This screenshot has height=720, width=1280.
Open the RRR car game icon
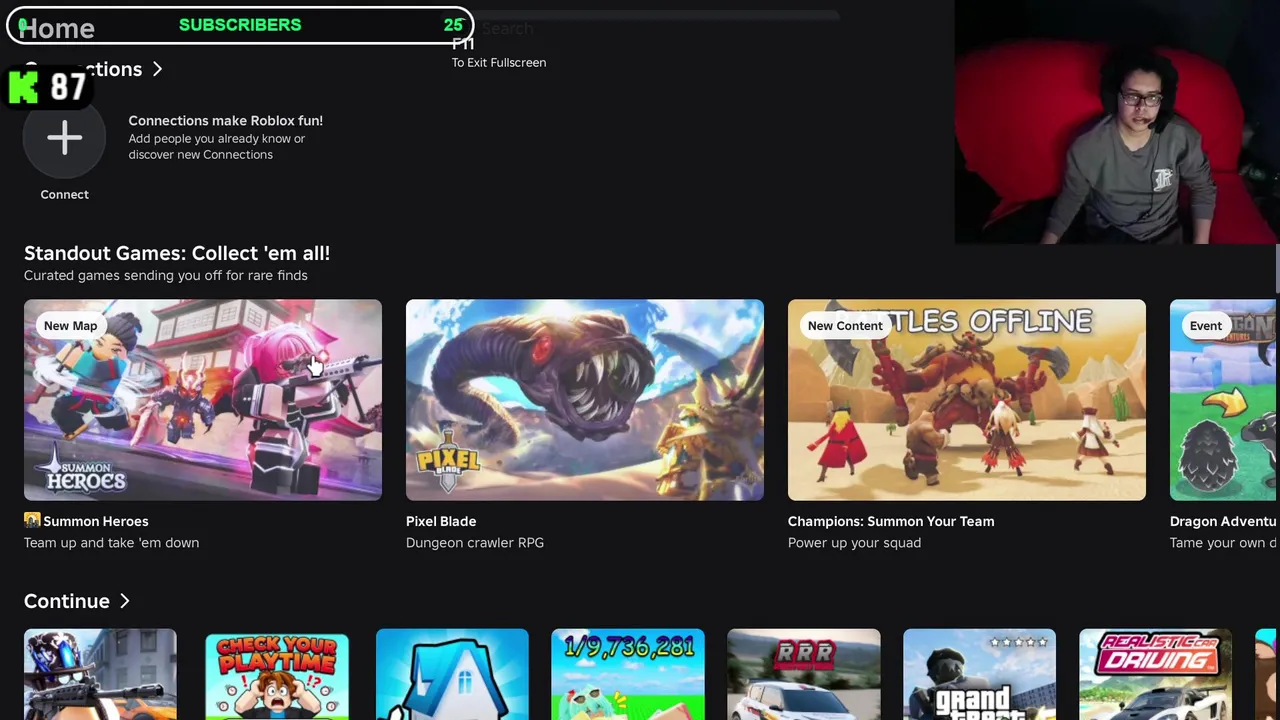(x=804, y=675)
